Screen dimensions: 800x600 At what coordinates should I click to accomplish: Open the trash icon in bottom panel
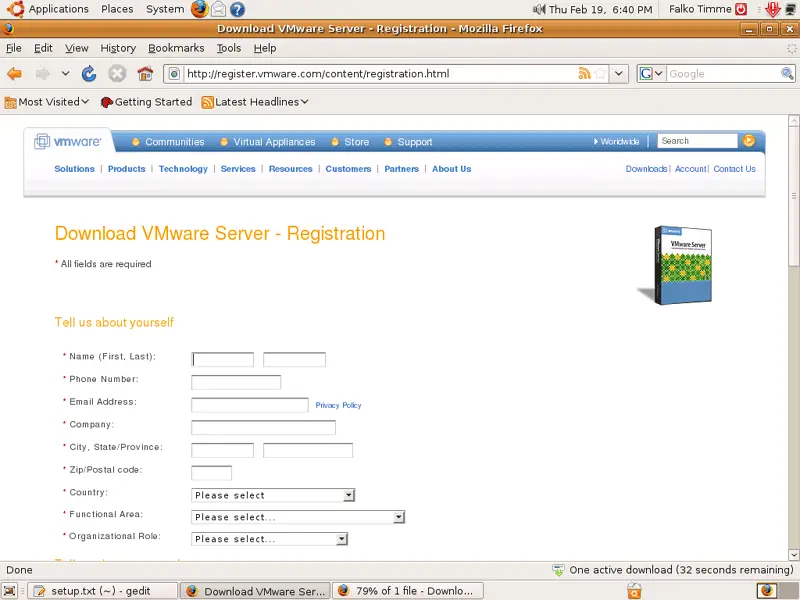tap(634, 591)
